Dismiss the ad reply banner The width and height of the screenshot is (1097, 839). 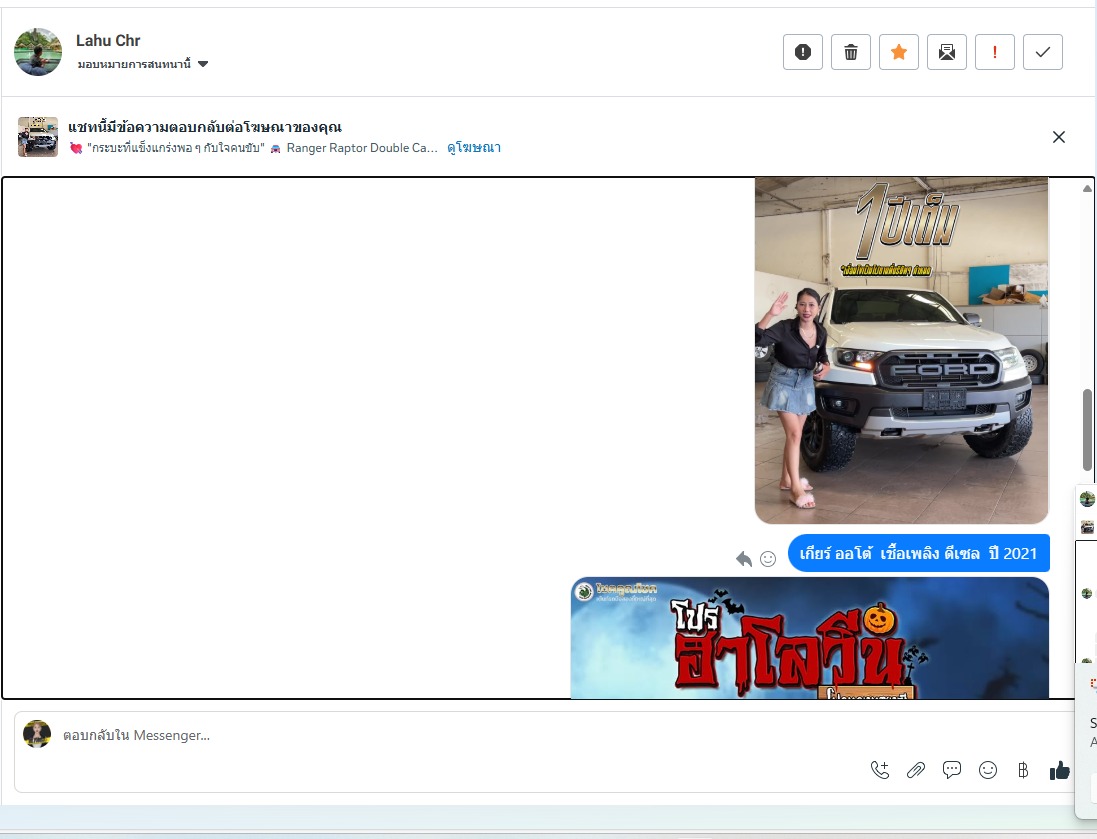1059,137
